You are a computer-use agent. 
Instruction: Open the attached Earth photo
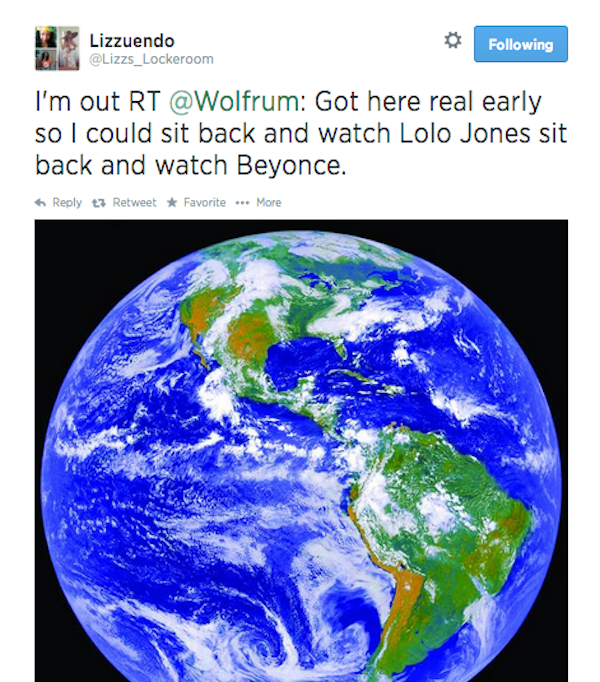301,450
